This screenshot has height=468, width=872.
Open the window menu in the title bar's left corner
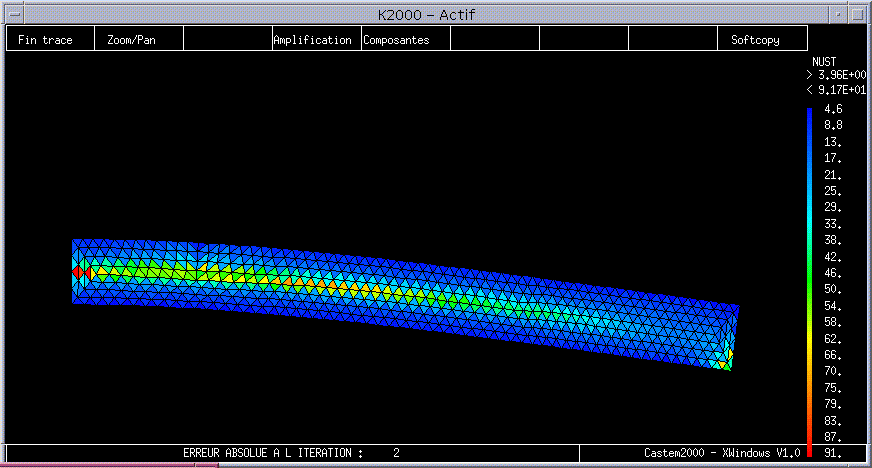(x=12, y=13)
